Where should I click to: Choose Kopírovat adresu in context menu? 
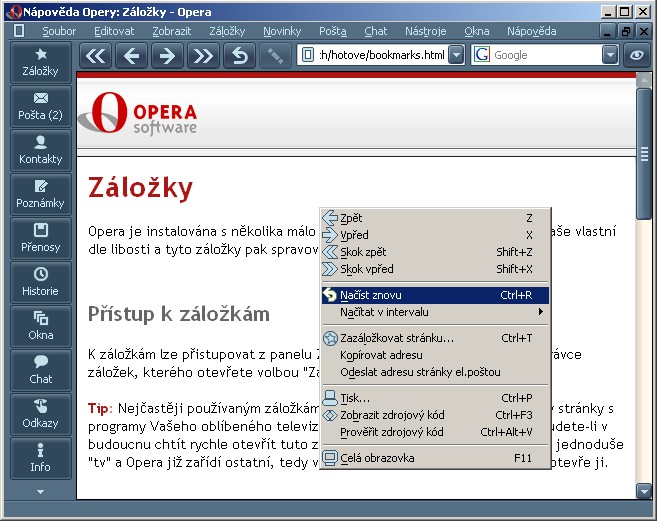pyautogui.click(x=435, y=355)
